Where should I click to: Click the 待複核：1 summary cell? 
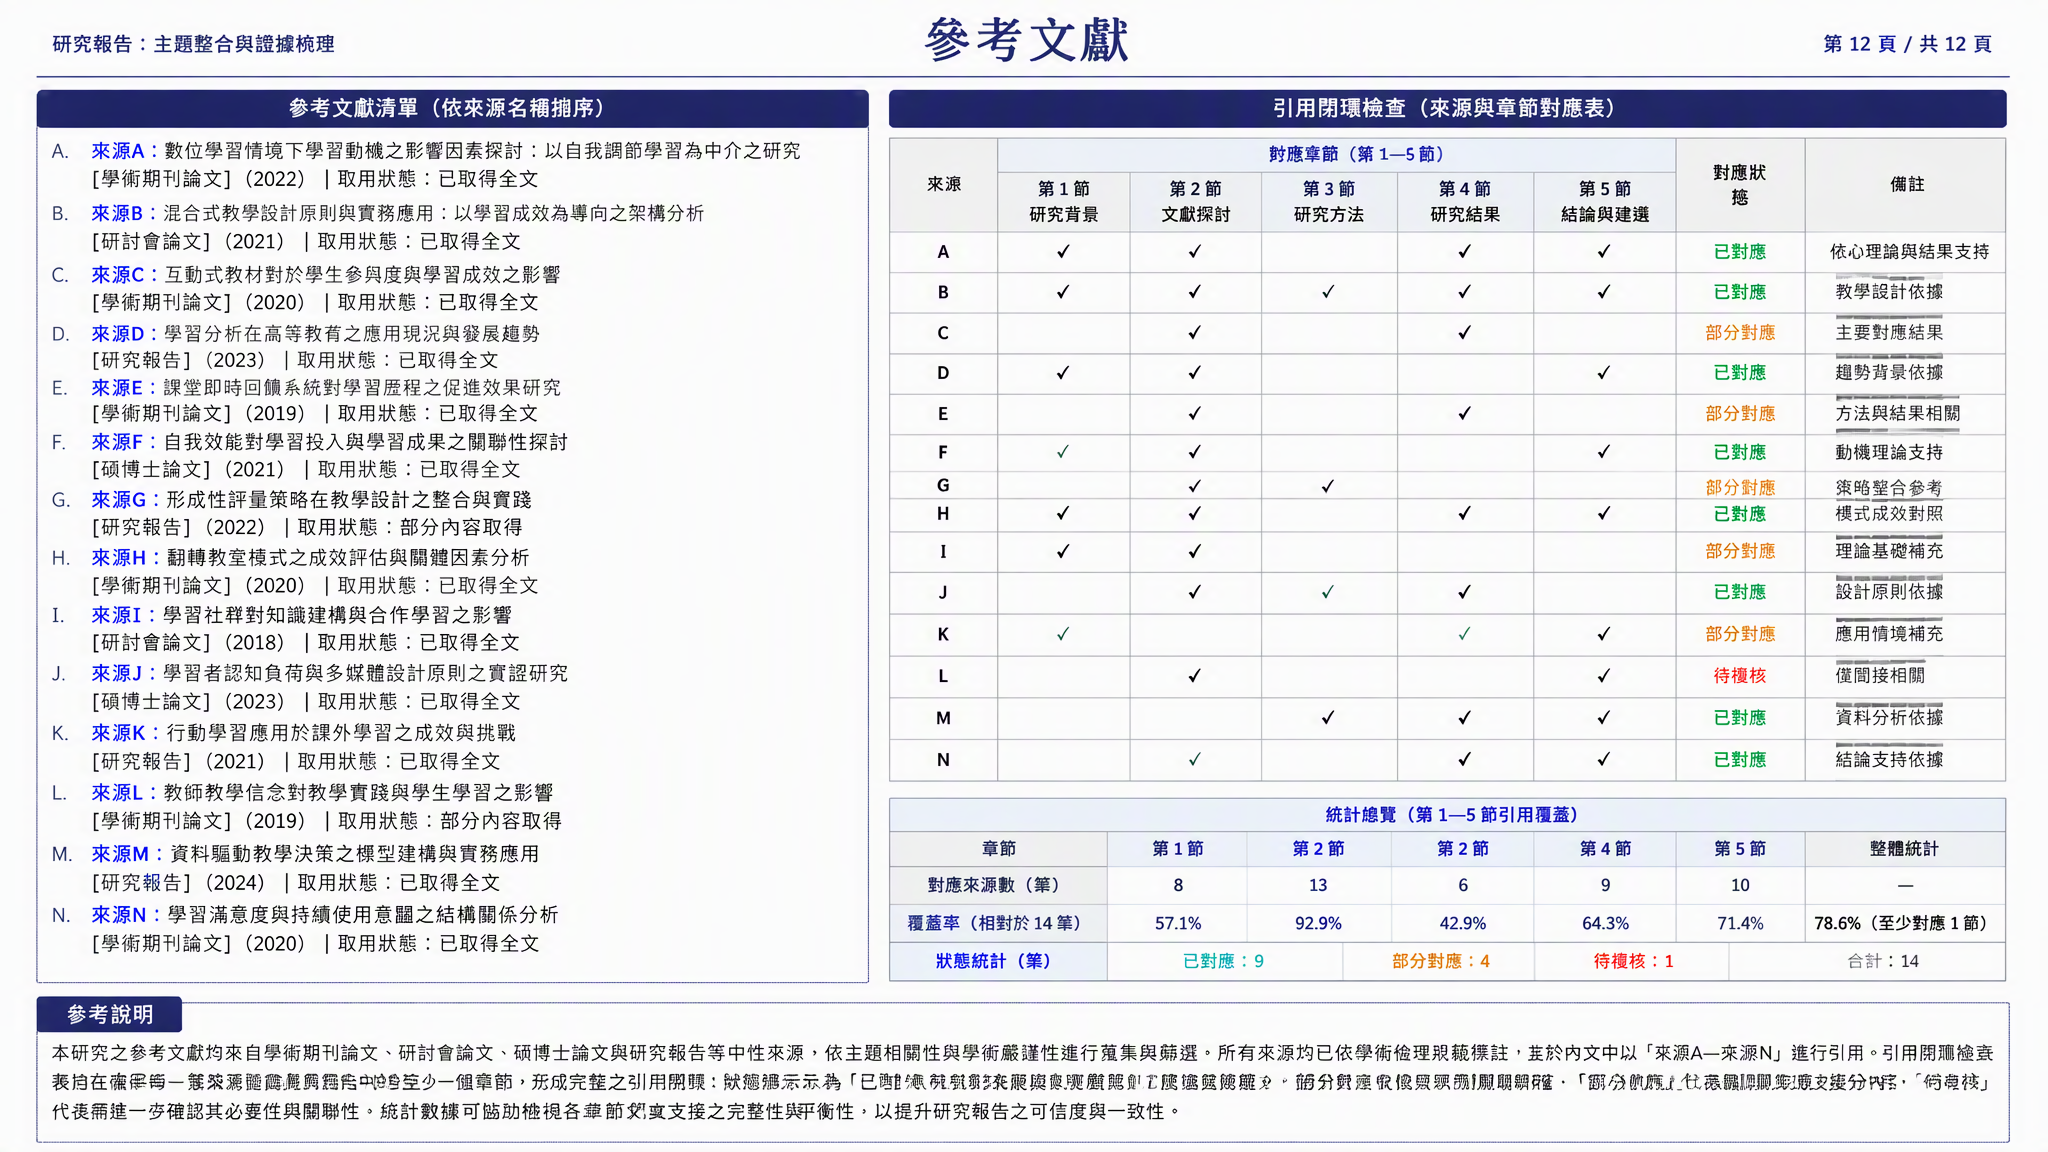1633,961
